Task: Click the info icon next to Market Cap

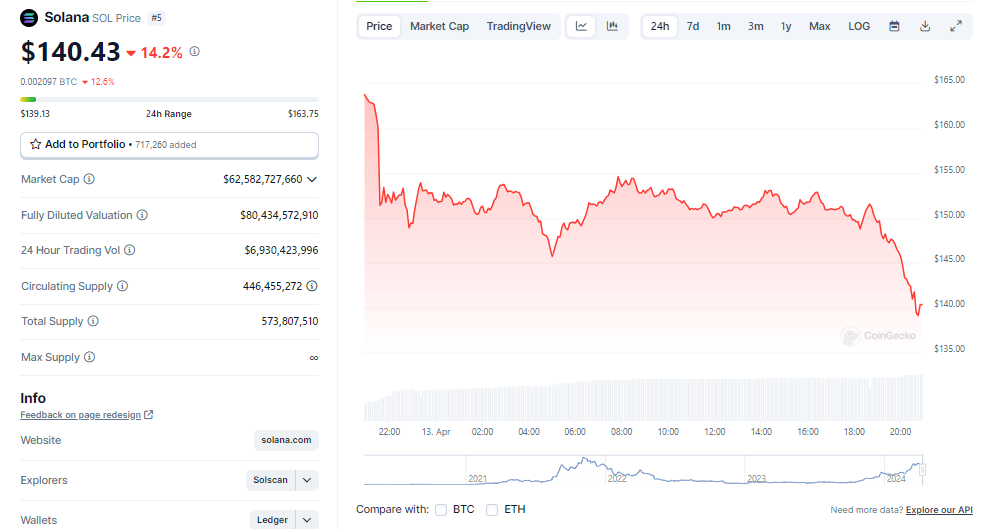Action: (89, 179)
